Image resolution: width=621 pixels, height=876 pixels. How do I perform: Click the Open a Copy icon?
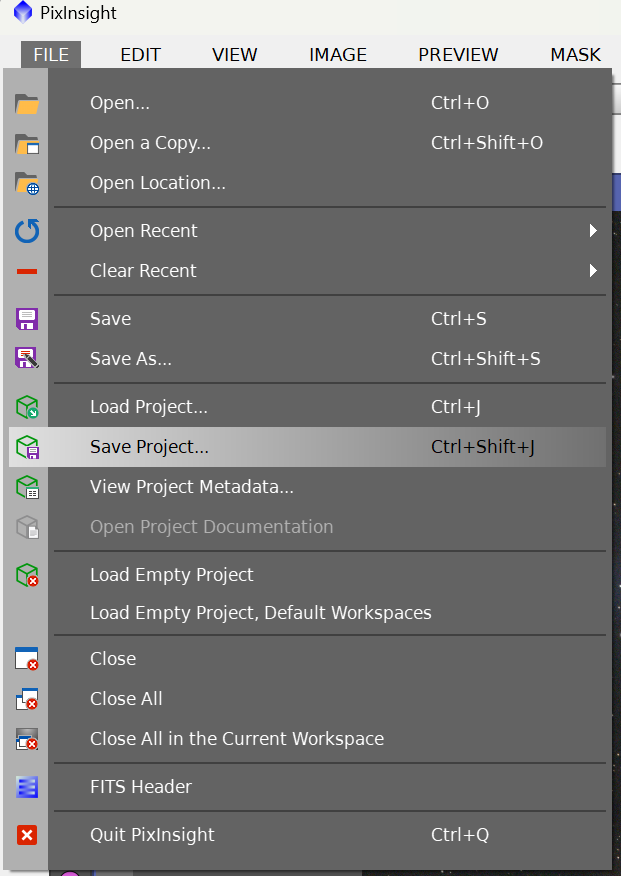point(27,143)
